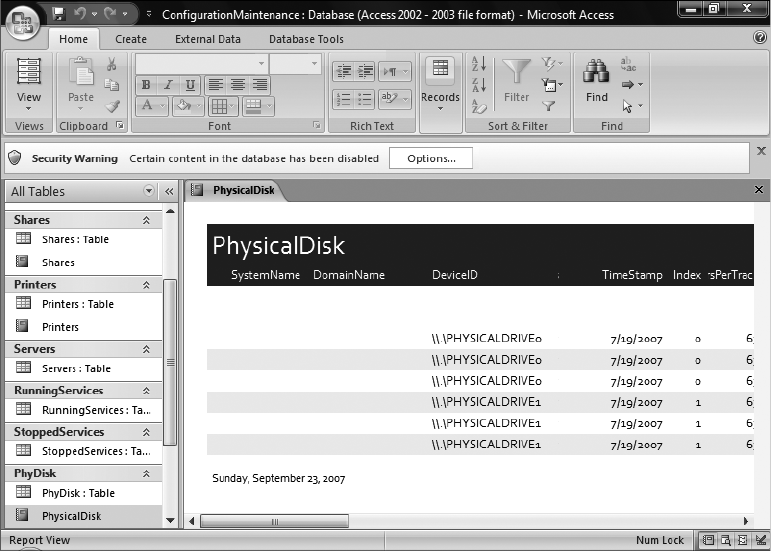771x551 pixels.
Task: Select the Format Painter brush
Action: pos(113,106)
